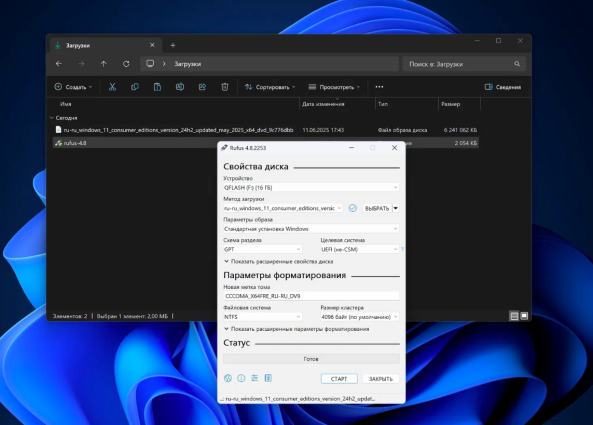Open the Размер кластера dropdown

click(x=359, y=317)
